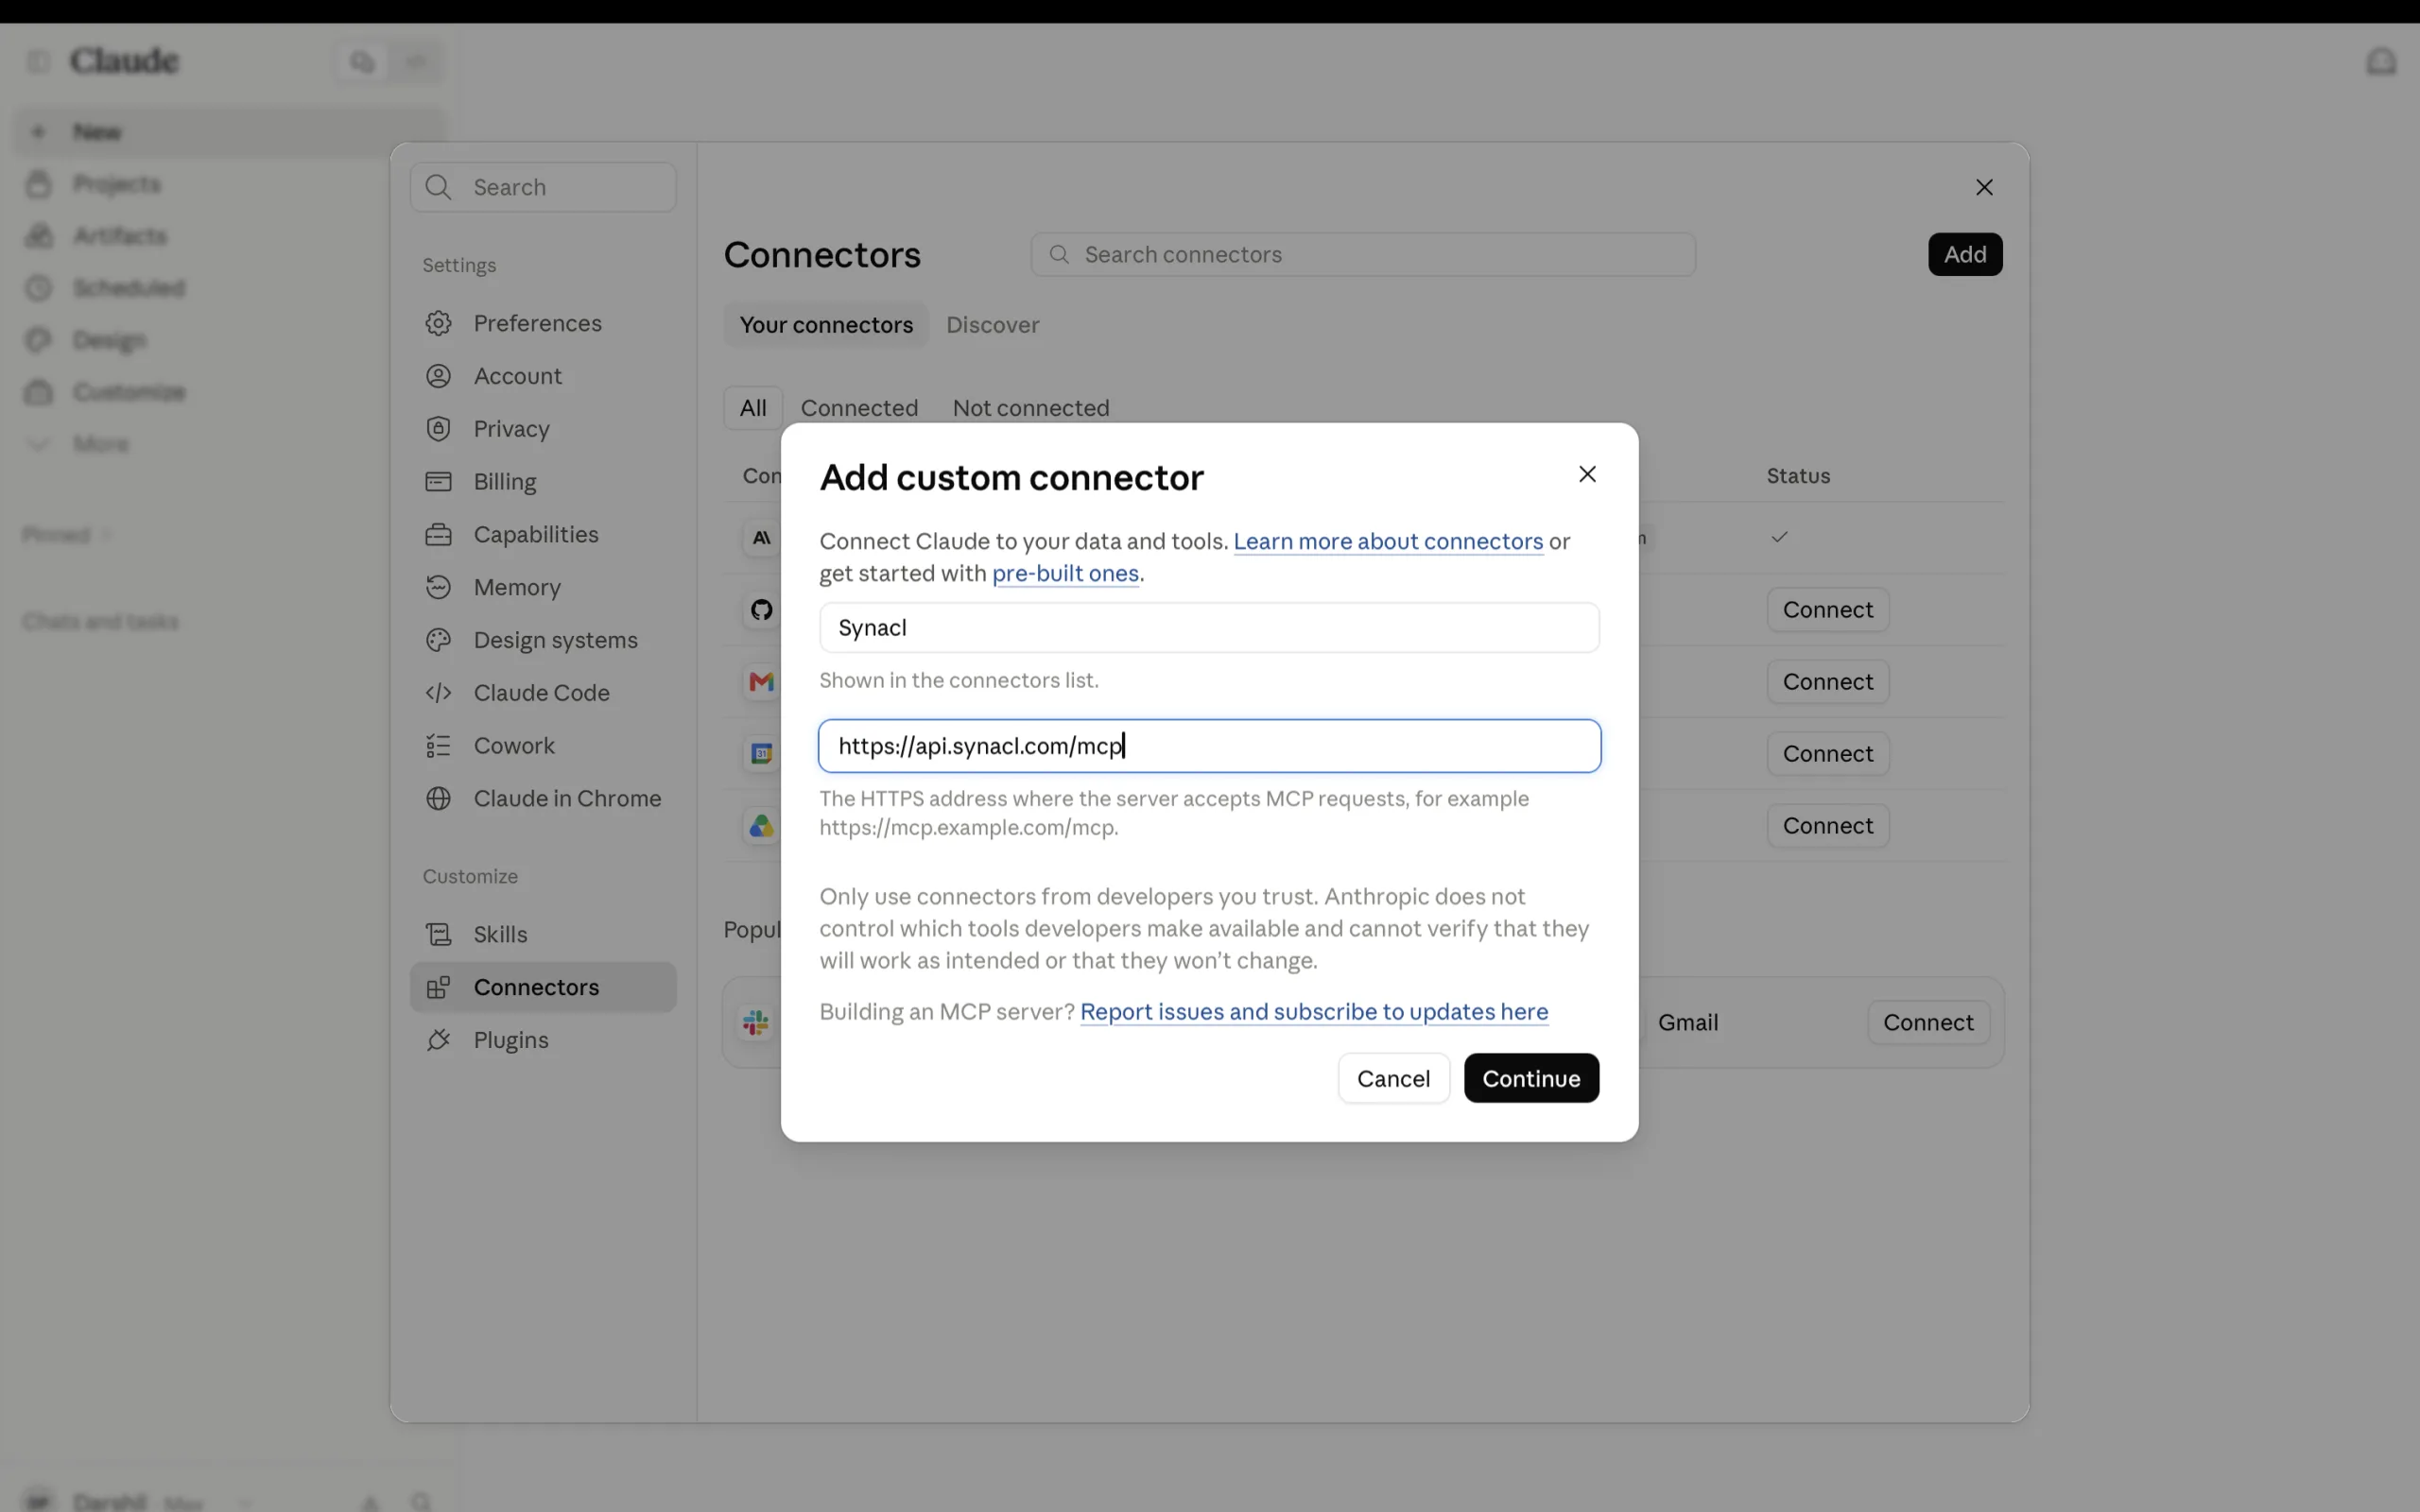Screen dimensions: 2420x1512
Task: Filter by the Connected tab
Action: 859,408
